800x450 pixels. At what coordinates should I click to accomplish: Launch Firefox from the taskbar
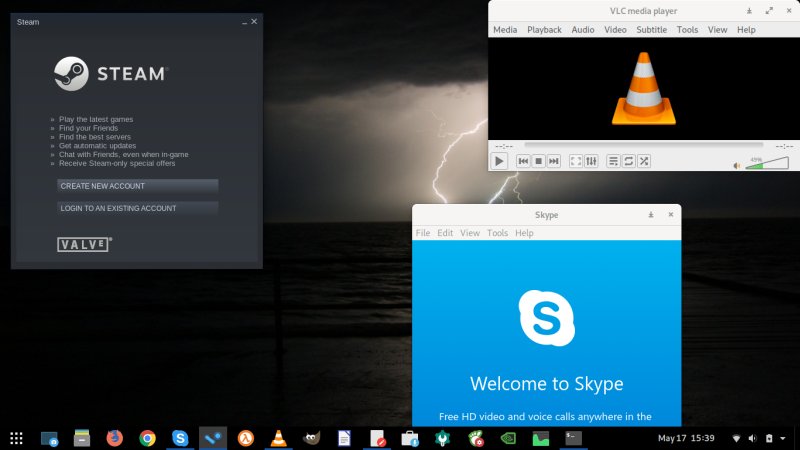[x=114, y=438]
